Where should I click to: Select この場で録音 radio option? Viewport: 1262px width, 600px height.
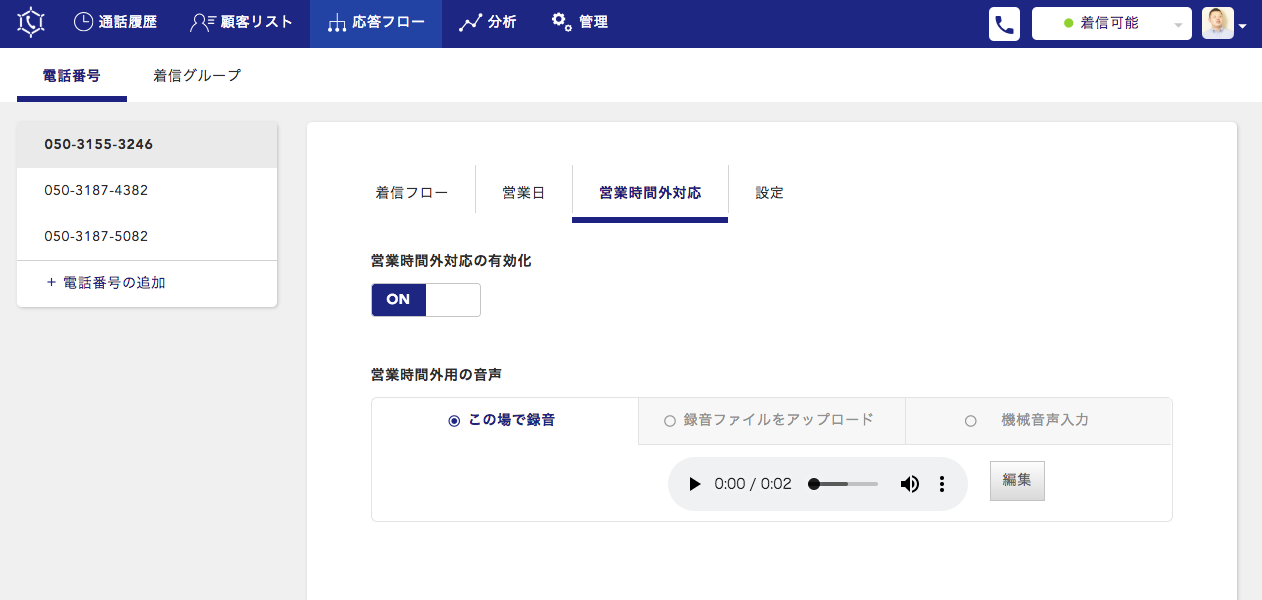(454, 421)
